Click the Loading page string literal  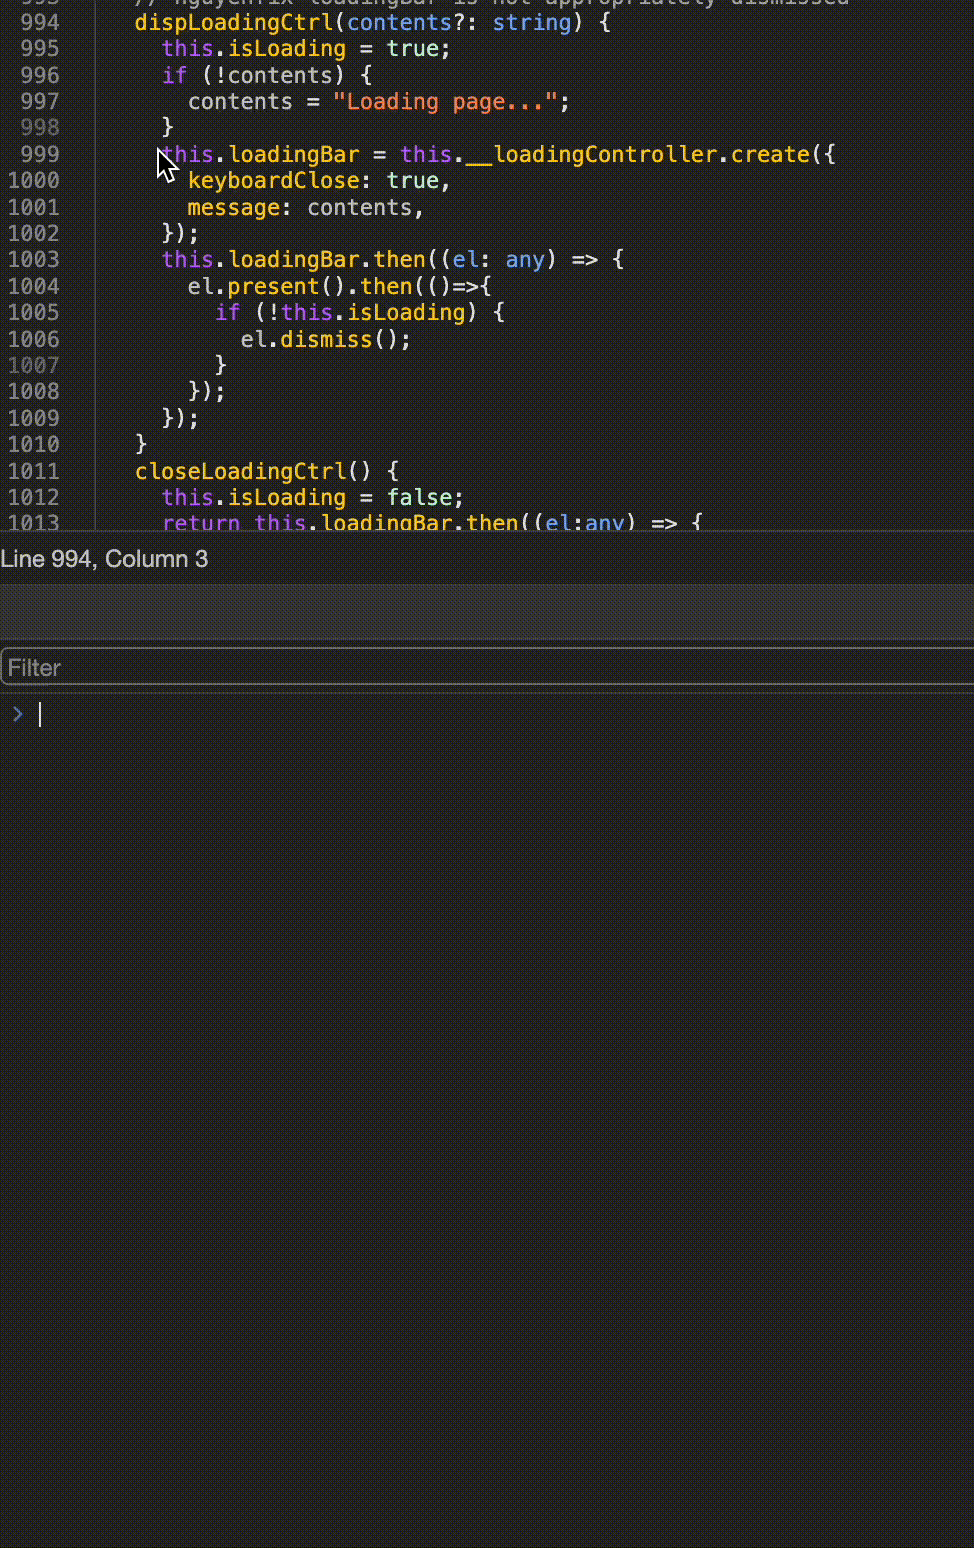[444, 101]
